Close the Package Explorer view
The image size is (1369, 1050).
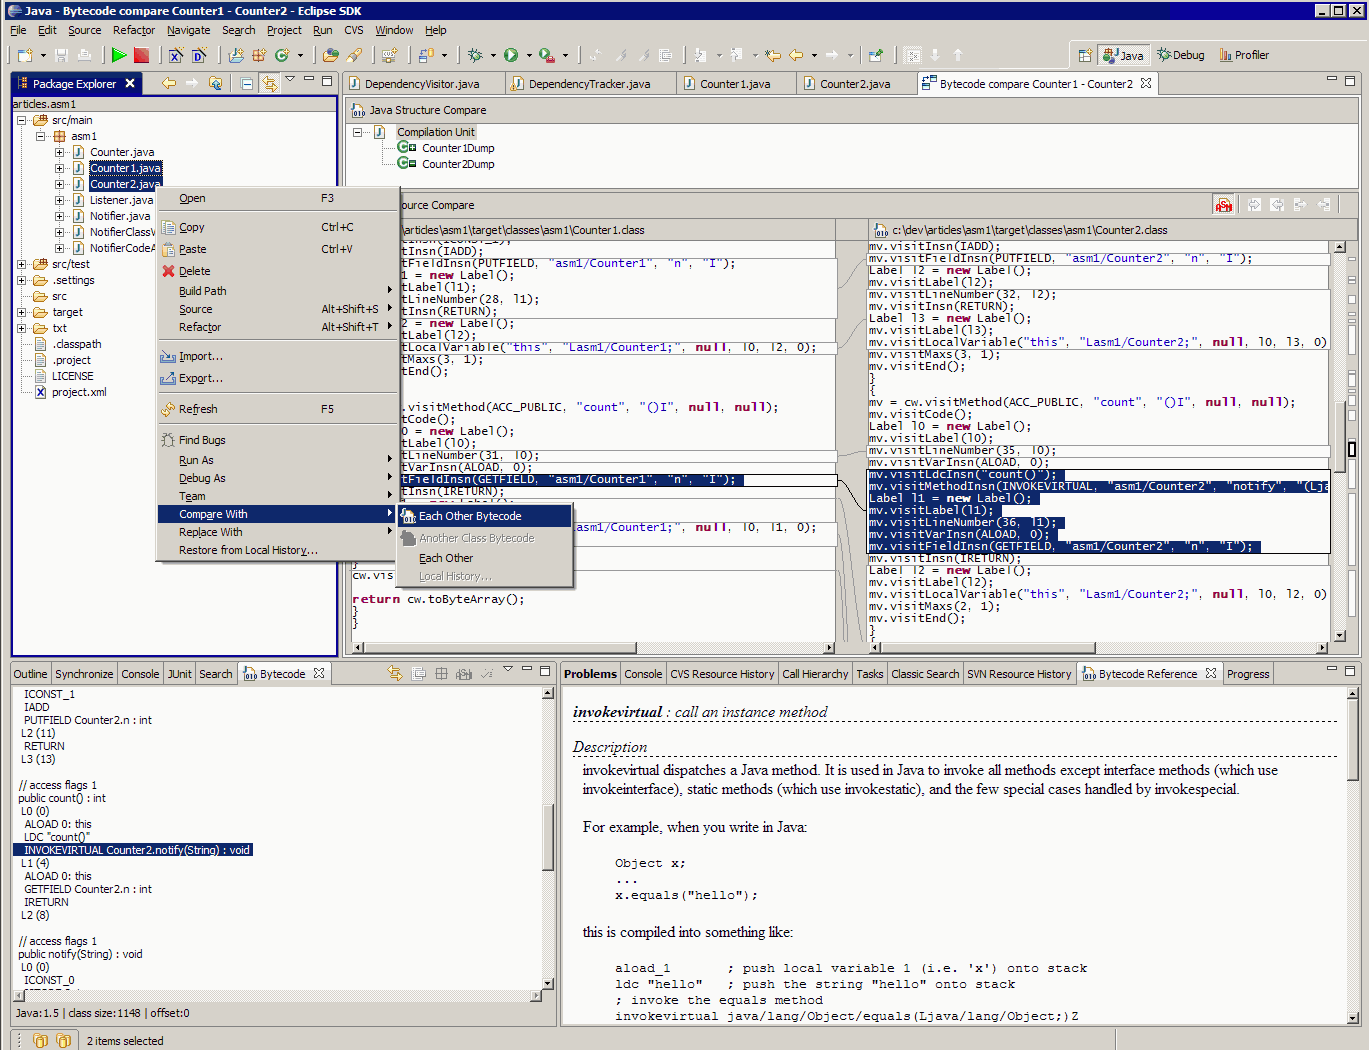coord(130,84)
